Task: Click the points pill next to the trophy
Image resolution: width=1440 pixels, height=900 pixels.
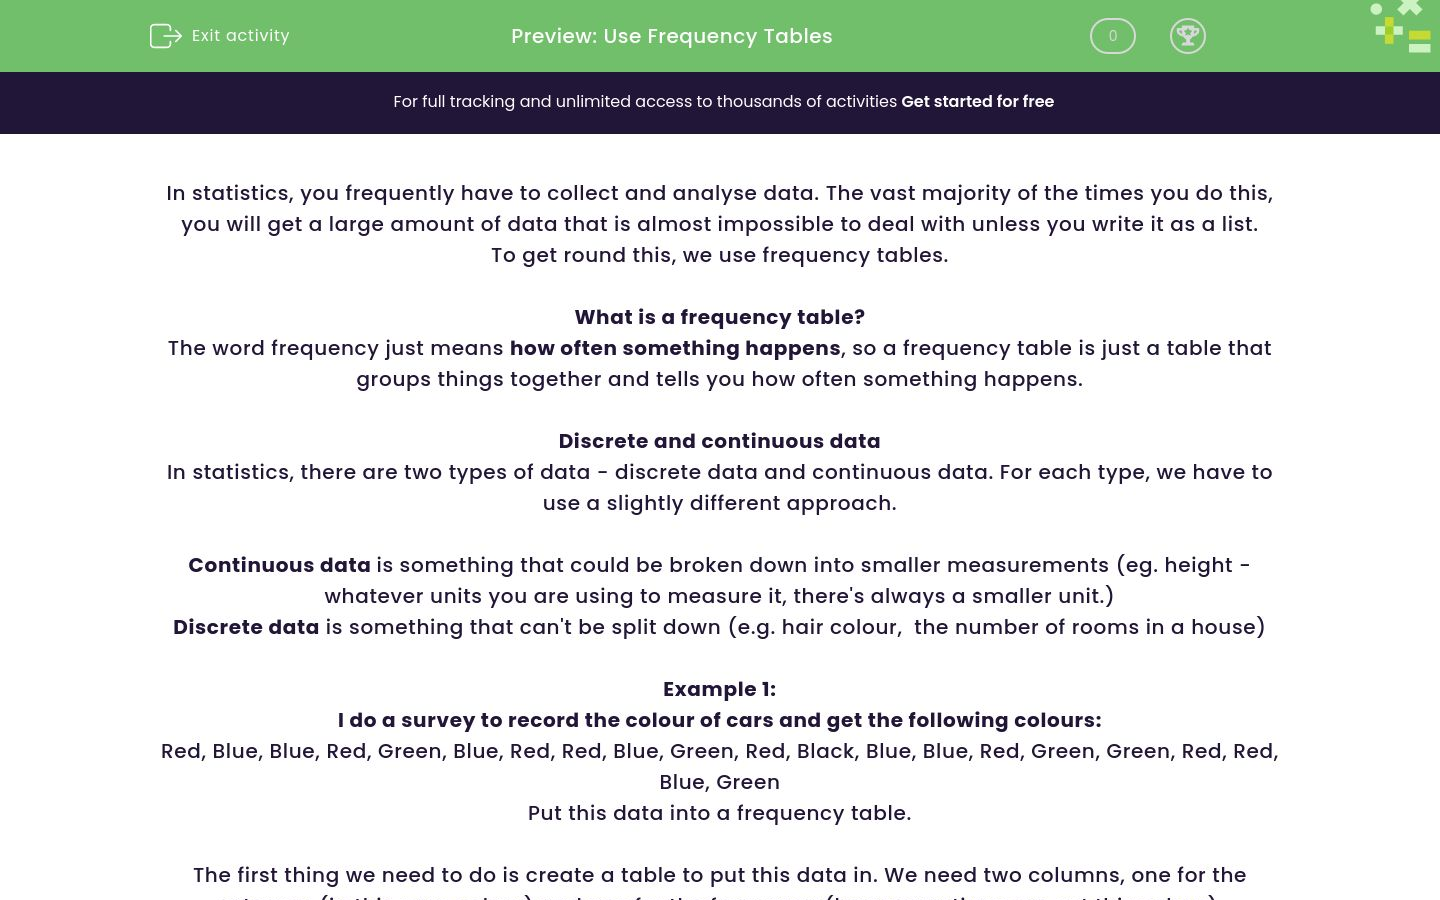Action: [x=1112, y=36]
